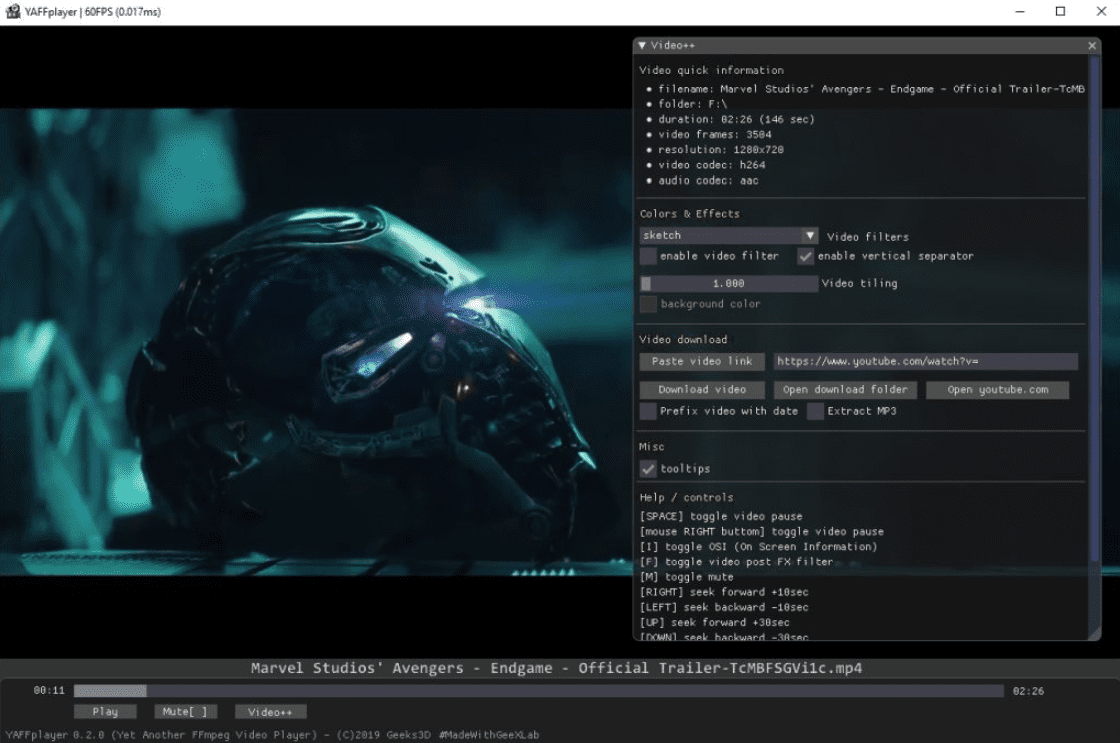Toggle the background color checkbox
Viewport: 1120px width, 743px height.
[649, 304]
